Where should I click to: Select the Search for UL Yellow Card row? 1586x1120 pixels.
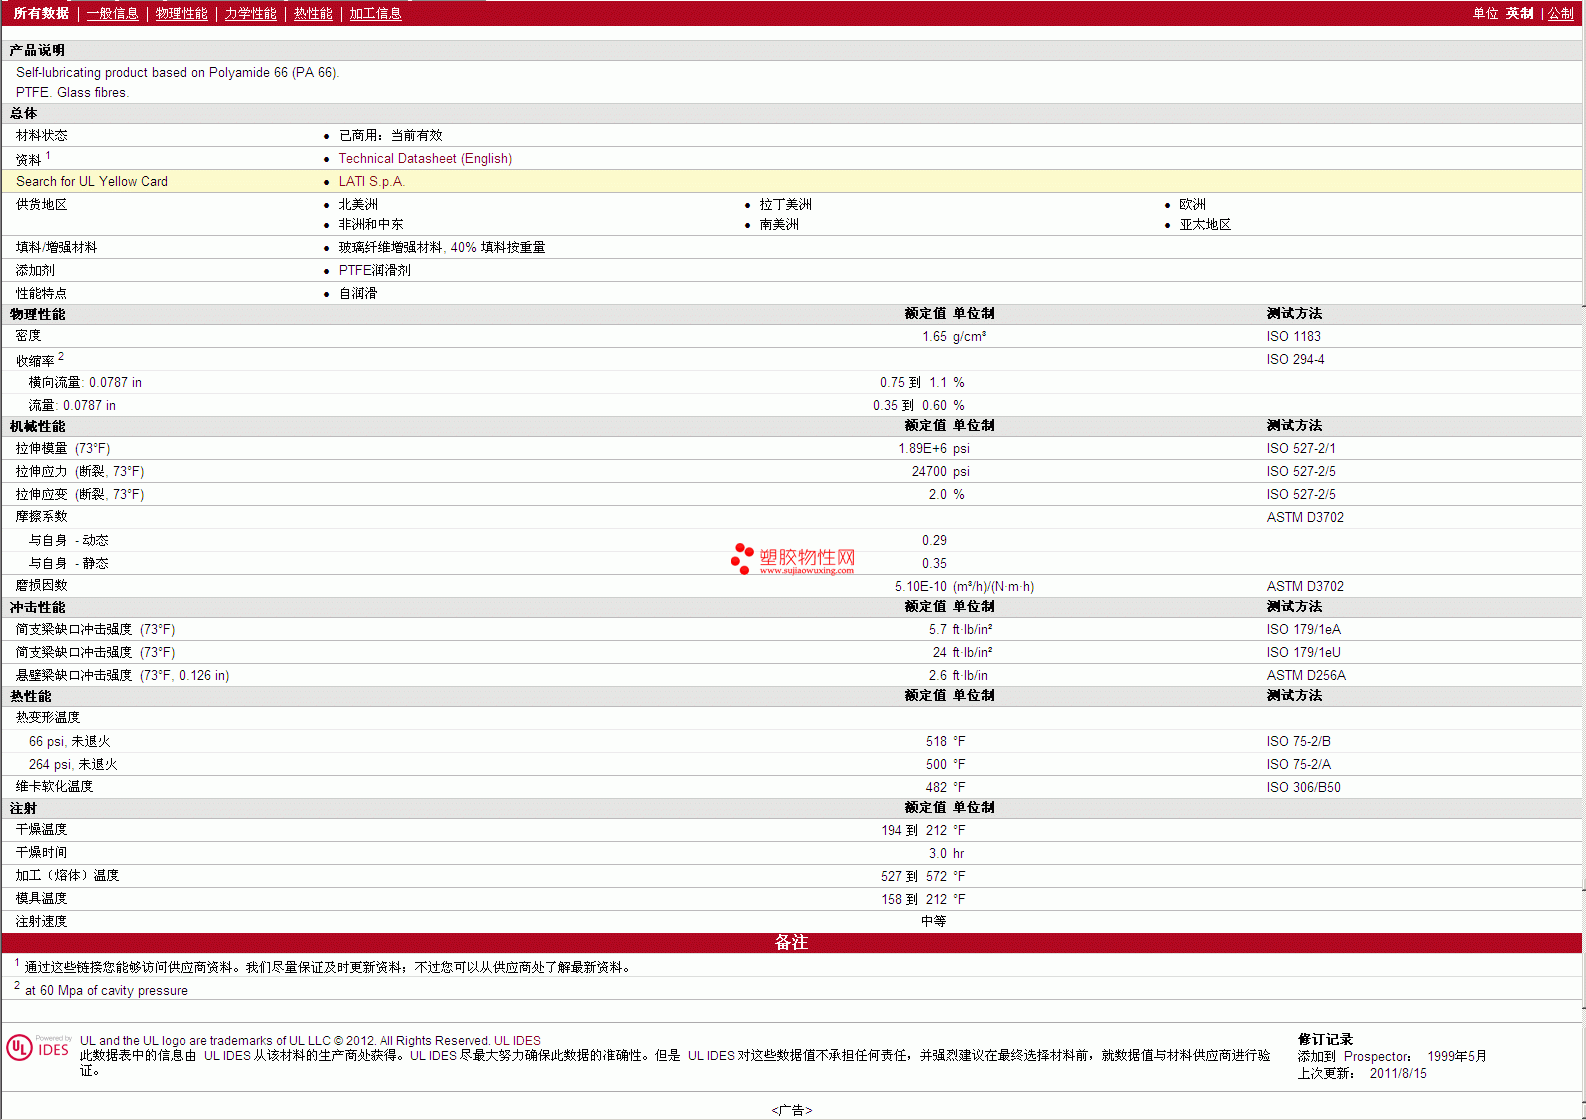(x=92, y=181)
